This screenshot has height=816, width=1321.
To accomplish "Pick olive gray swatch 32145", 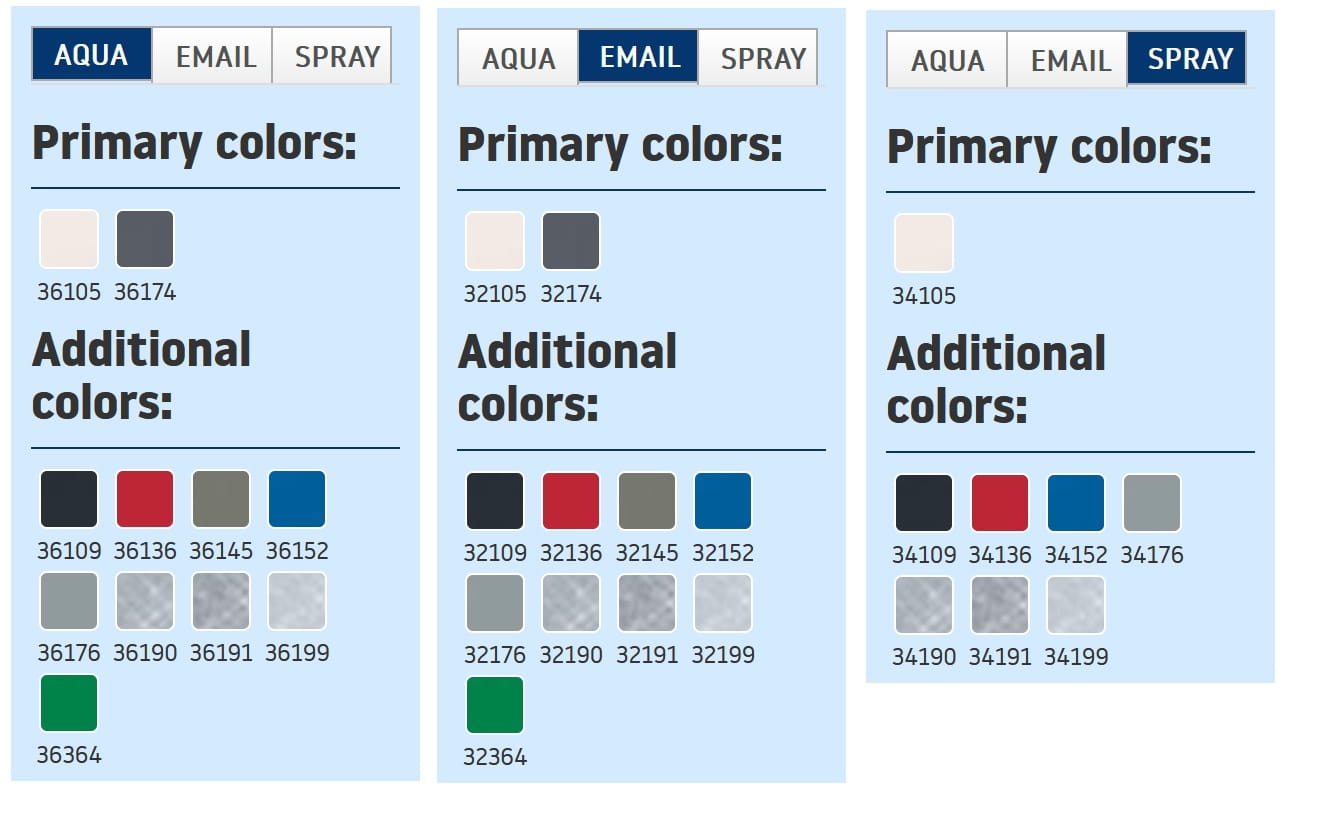I will (647, 501).
